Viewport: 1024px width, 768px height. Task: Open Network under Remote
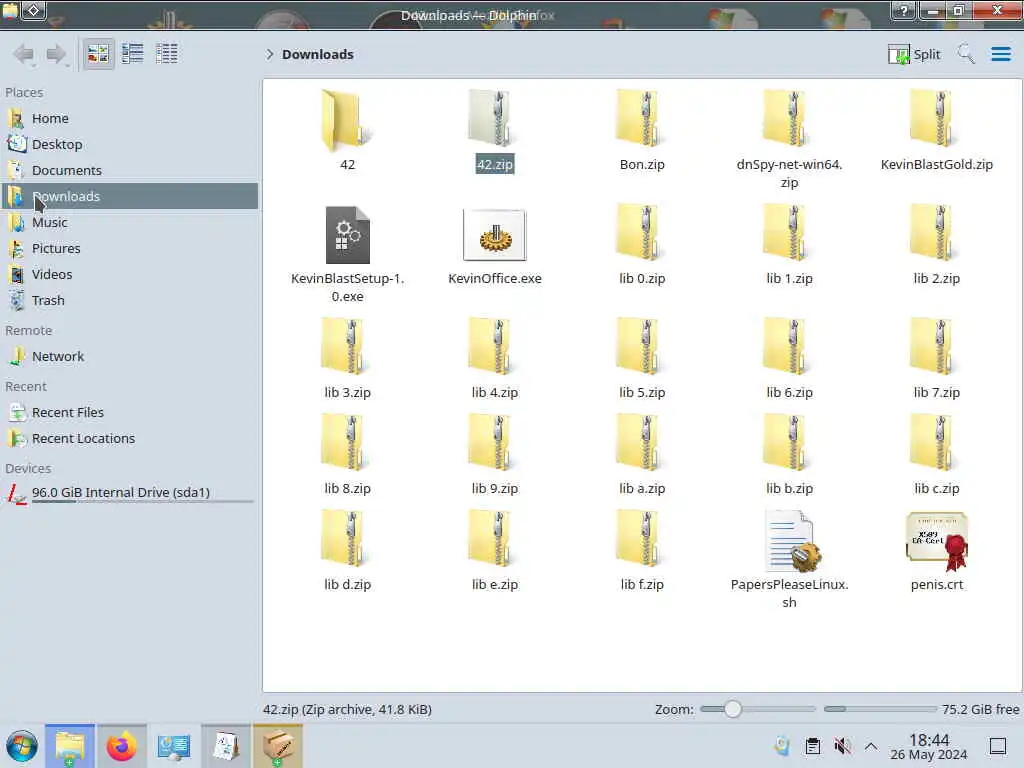click(x=129, y=357)
